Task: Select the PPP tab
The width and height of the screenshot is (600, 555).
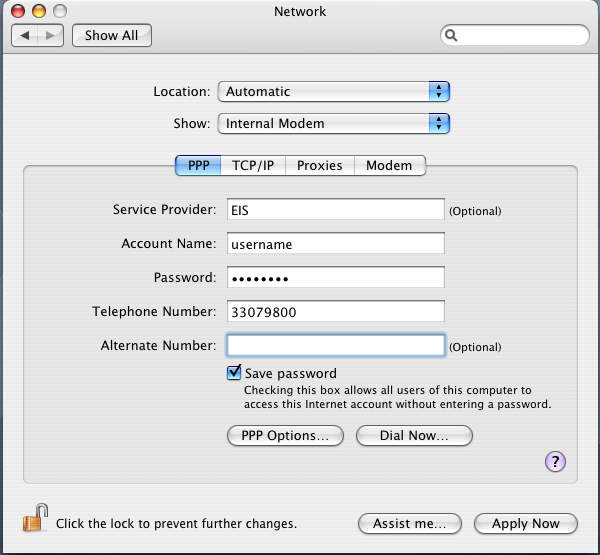Action: [199, 165]
